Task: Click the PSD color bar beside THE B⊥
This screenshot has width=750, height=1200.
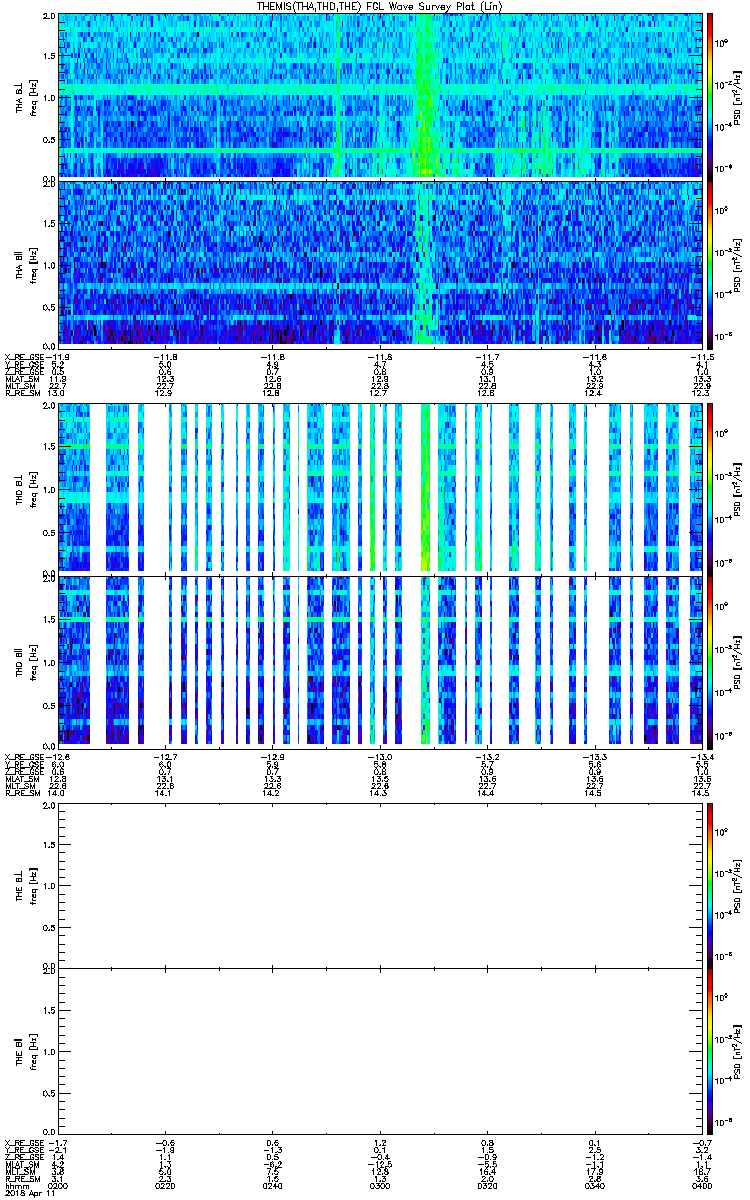Action: coord(710,884)
